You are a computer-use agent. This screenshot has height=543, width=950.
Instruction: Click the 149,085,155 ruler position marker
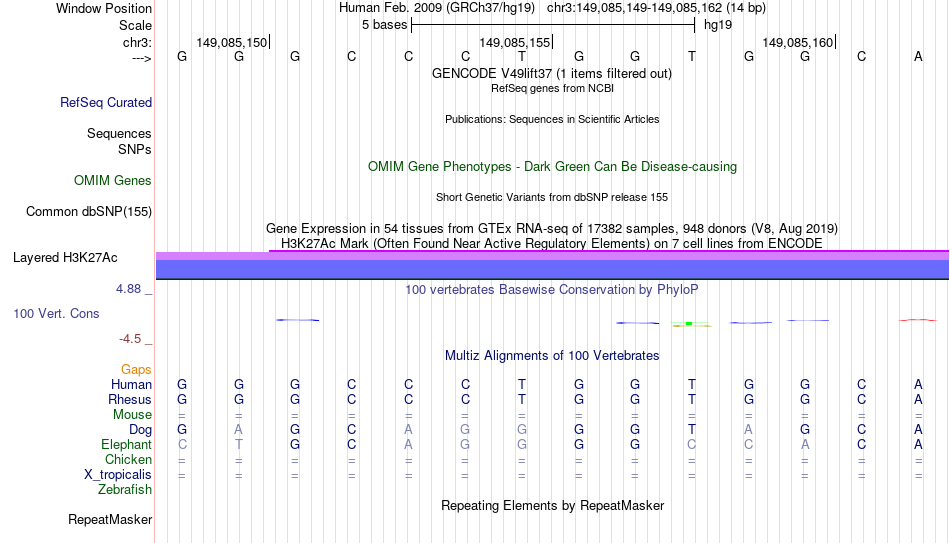516,42
